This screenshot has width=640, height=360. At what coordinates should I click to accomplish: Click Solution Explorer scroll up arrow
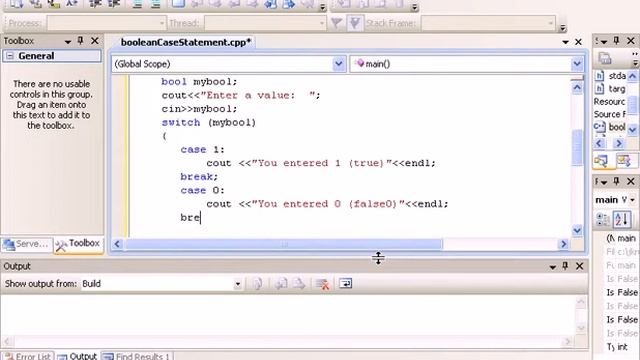pos(632,76)
